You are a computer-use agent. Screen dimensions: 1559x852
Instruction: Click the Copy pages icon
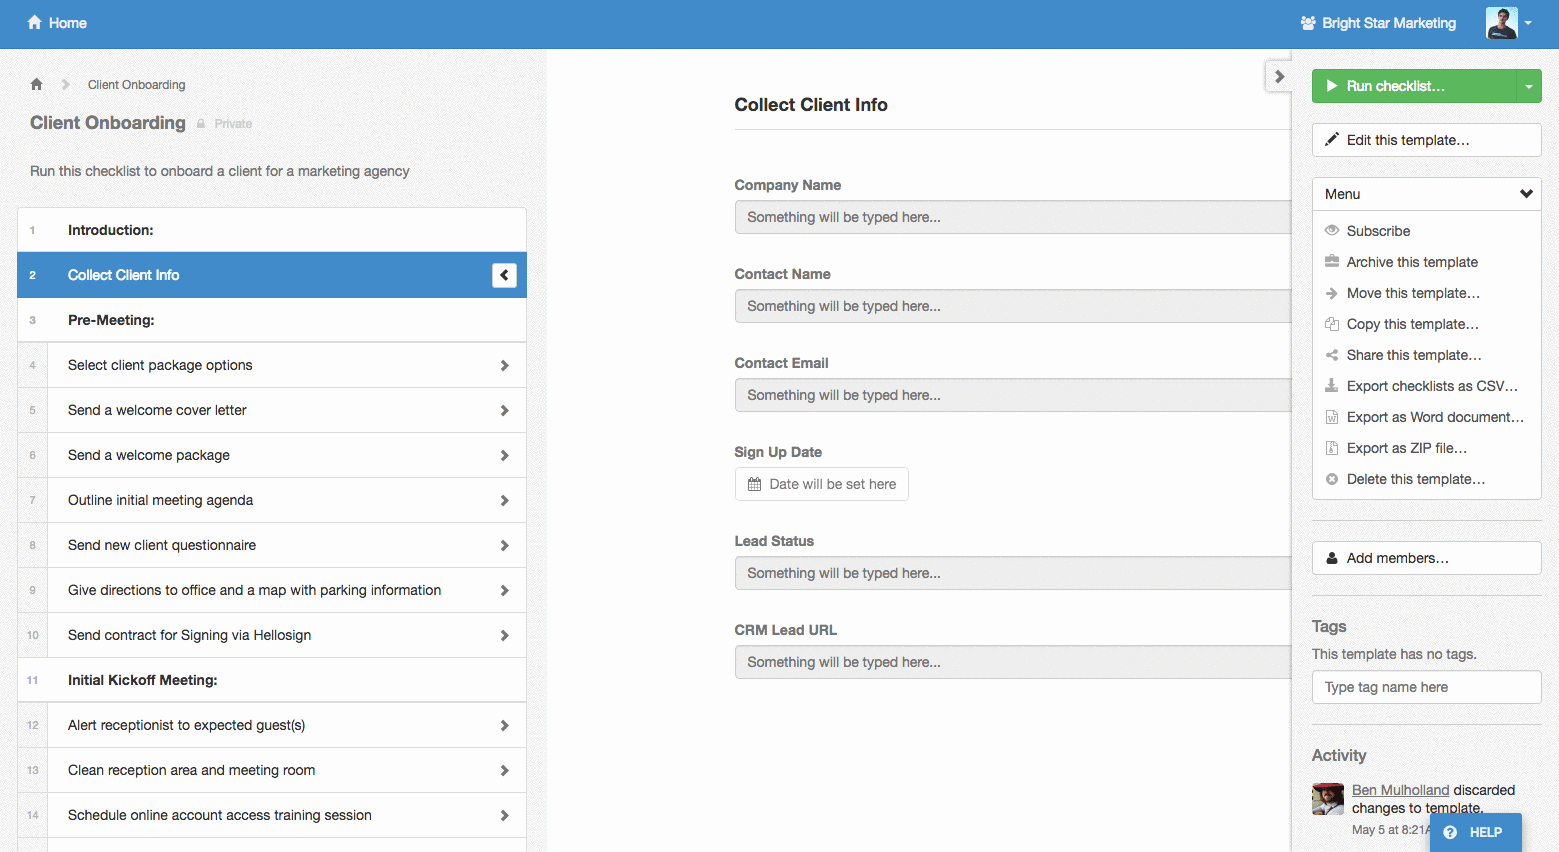coord(1332,324)
